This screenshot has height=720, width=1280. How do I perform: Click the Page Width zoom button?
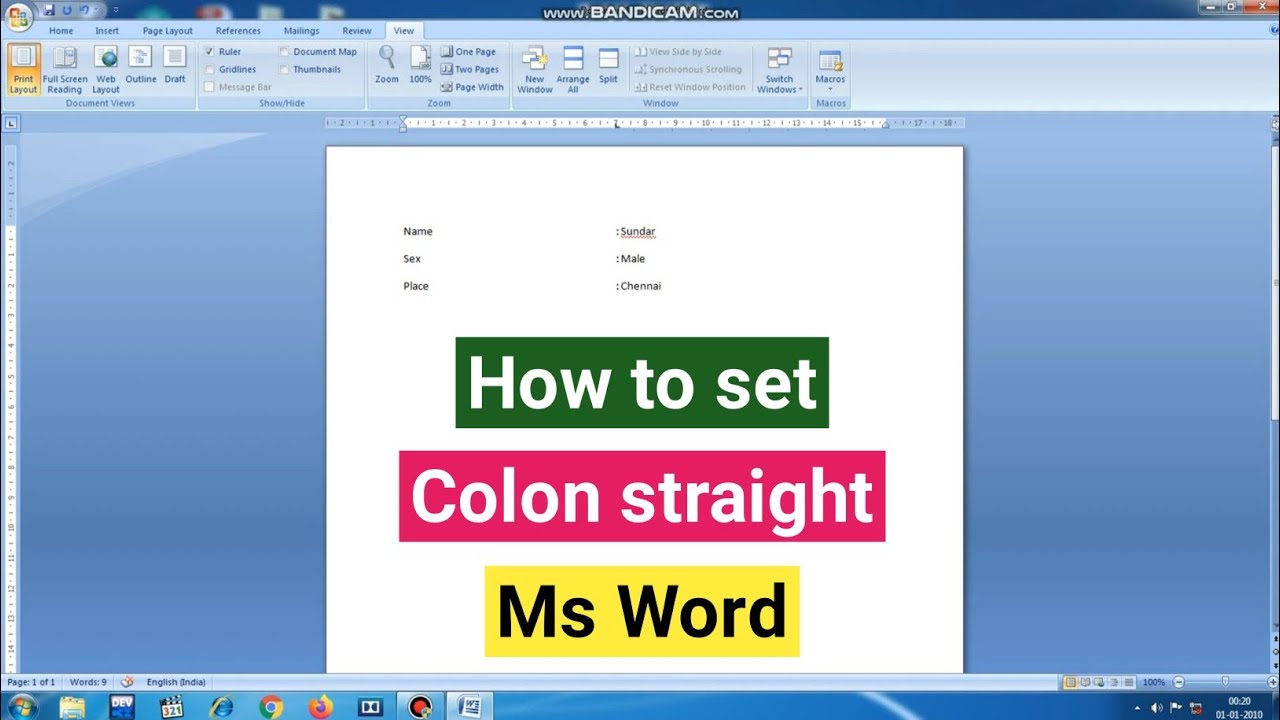[x=472, y=87]
